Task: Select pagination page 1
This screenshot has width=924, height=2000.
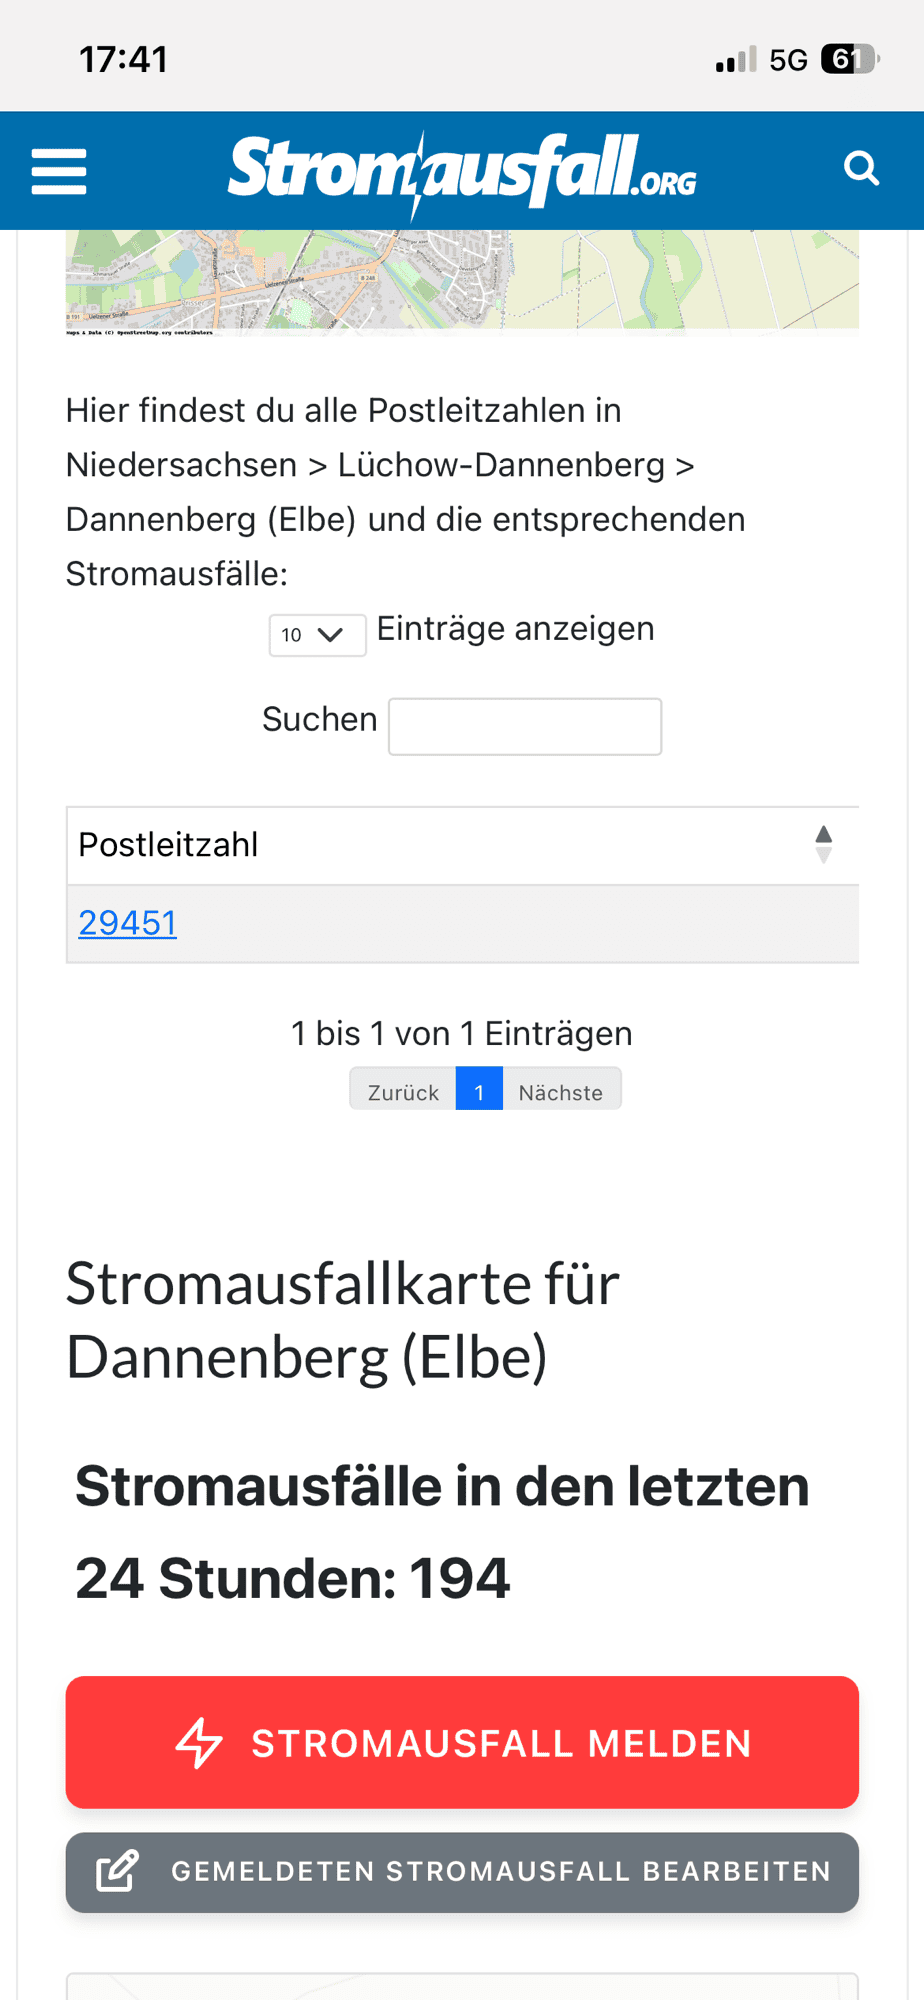Action: [479, 1089]
